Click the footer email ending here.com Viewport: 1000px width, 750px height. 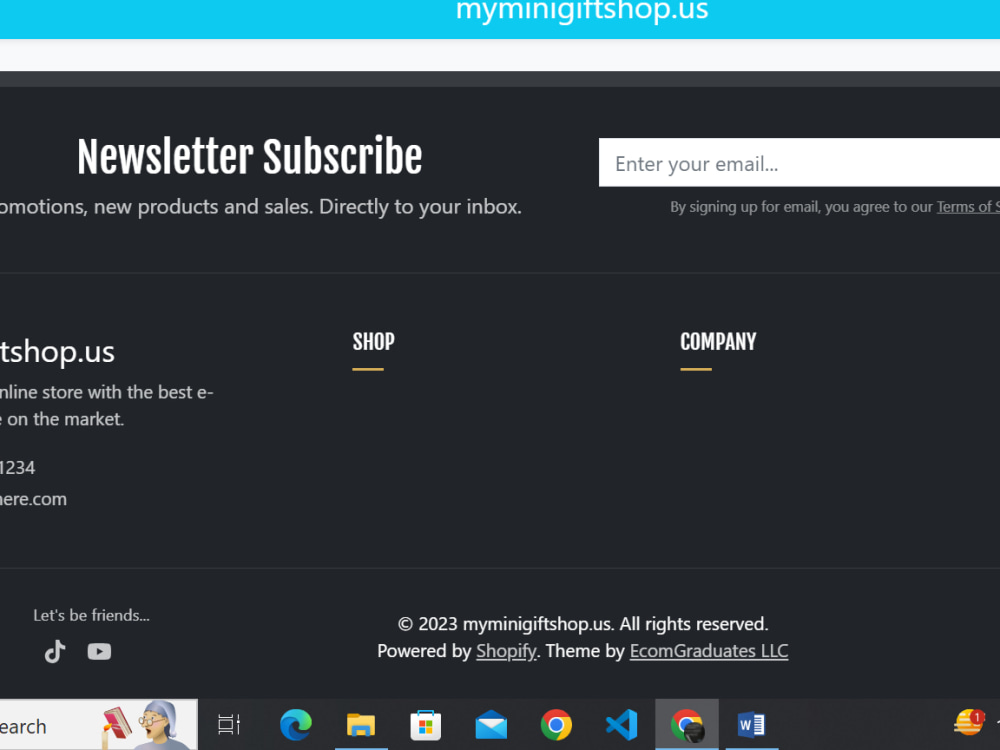(33, 499)
